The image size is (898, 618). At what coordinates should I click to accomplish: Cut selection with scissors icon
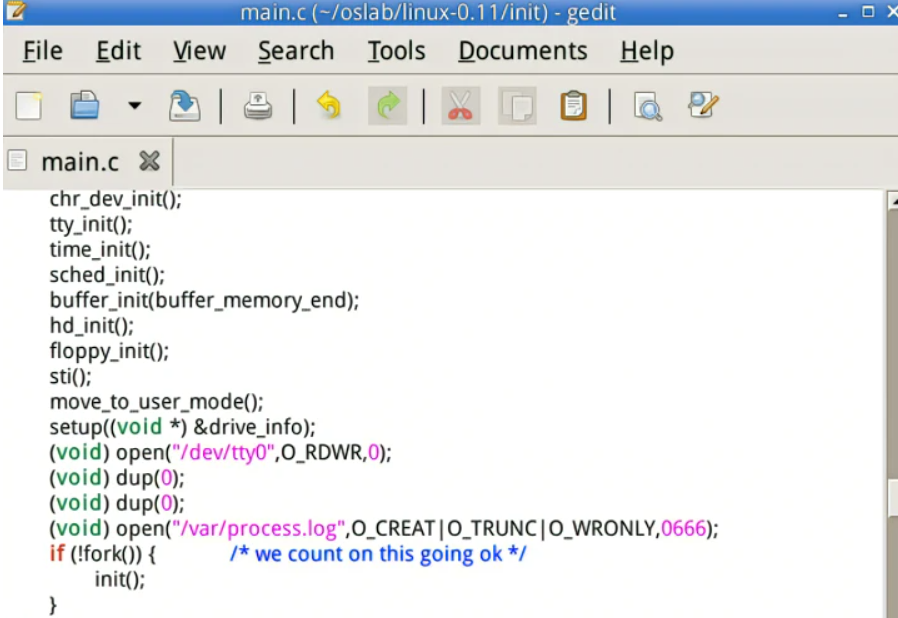459,106
